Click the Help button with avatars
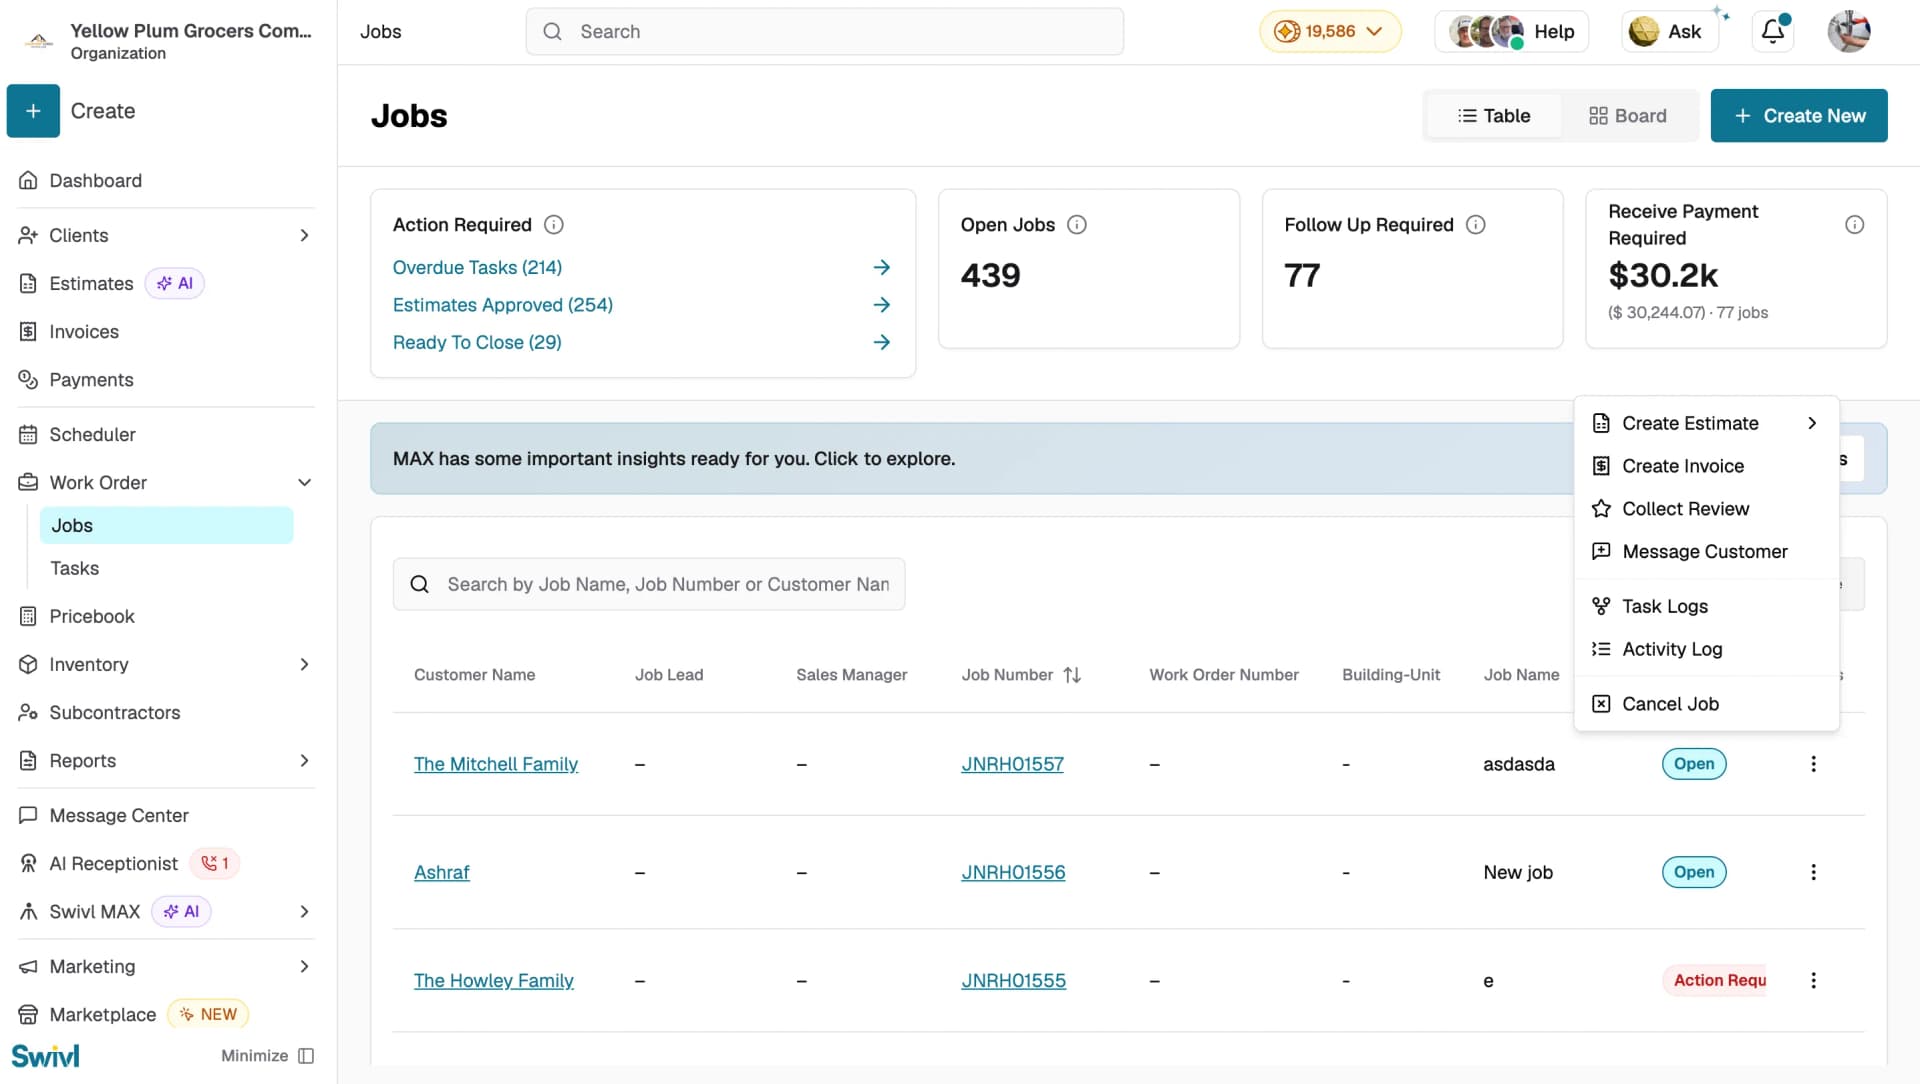Viewport: 1920px width, 1084px height. [x=1511, y=32]
